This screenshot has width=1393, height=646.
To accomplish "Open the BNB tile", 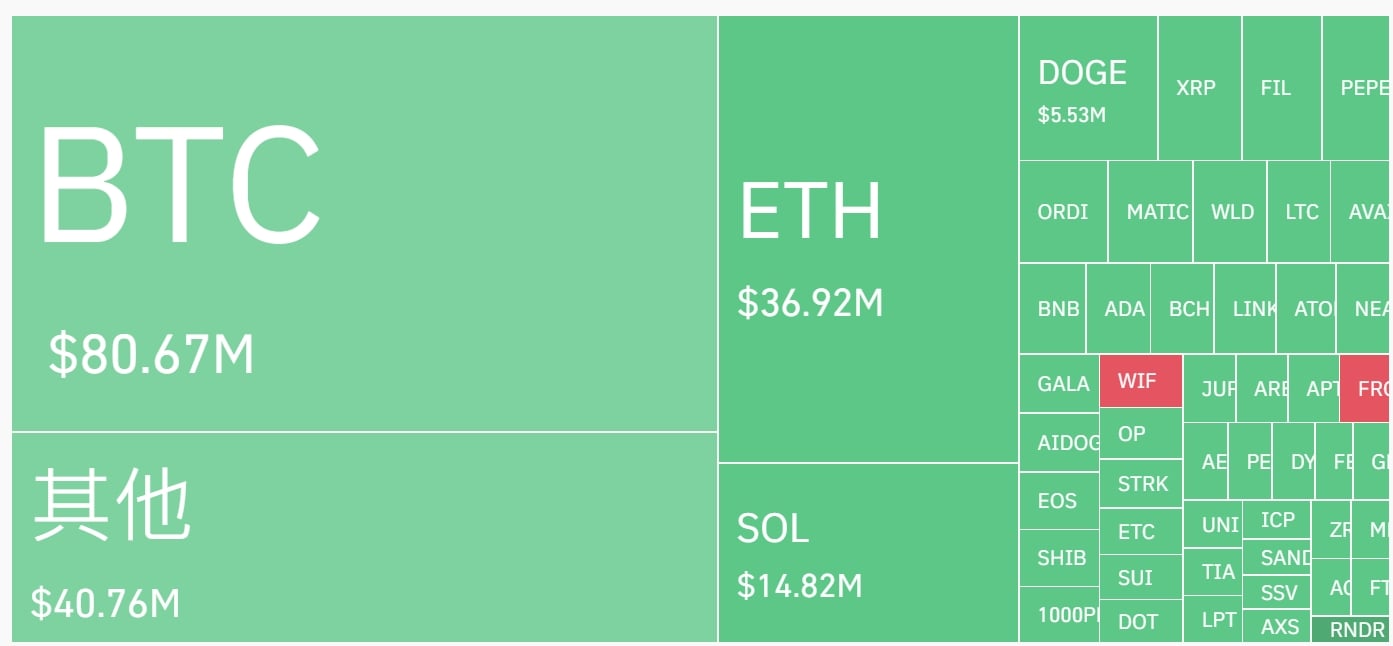I will [1053, 309].
